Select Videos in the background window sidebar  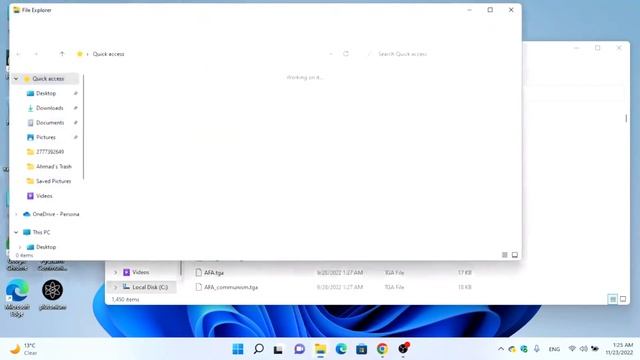(141, 272)
